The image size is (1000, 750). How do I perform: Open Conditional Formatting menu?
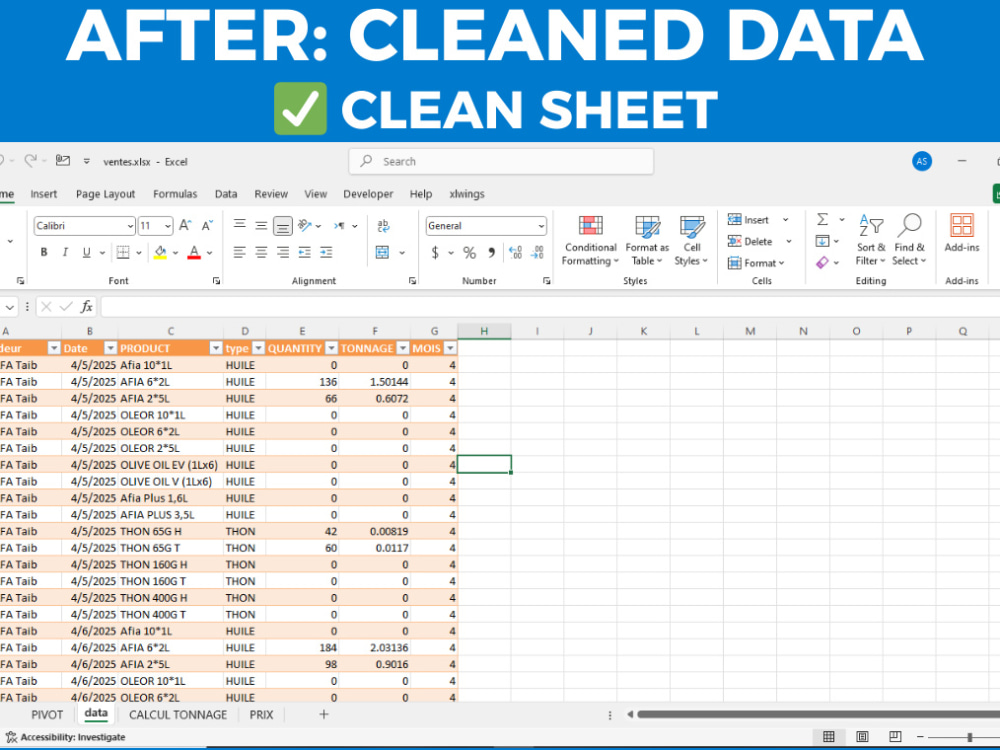590,240
